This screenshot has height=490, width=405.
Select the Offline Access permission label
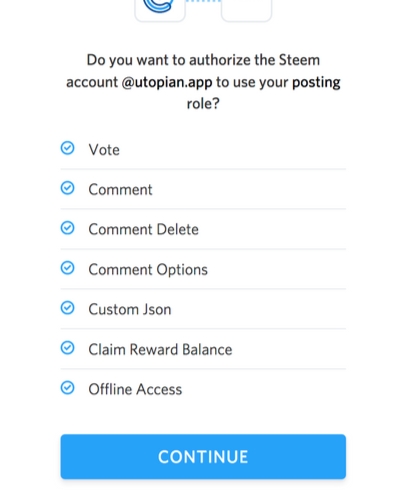tap(135, 389)
